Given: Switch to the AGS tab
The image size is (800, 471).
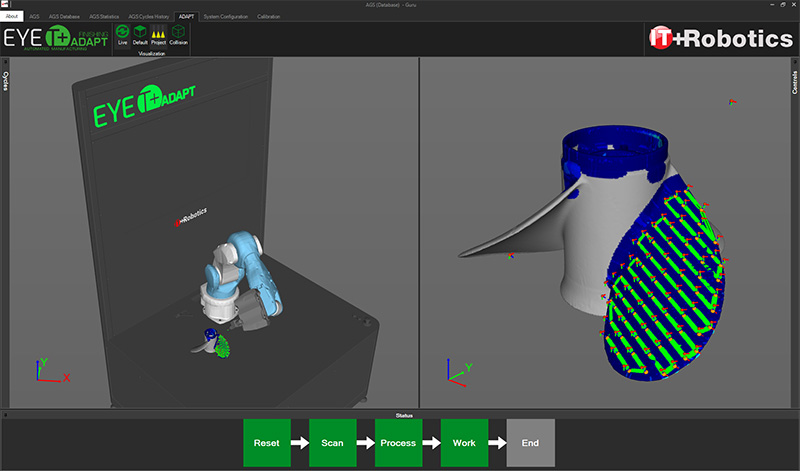Looking at the screenshot, I should 34,16.
